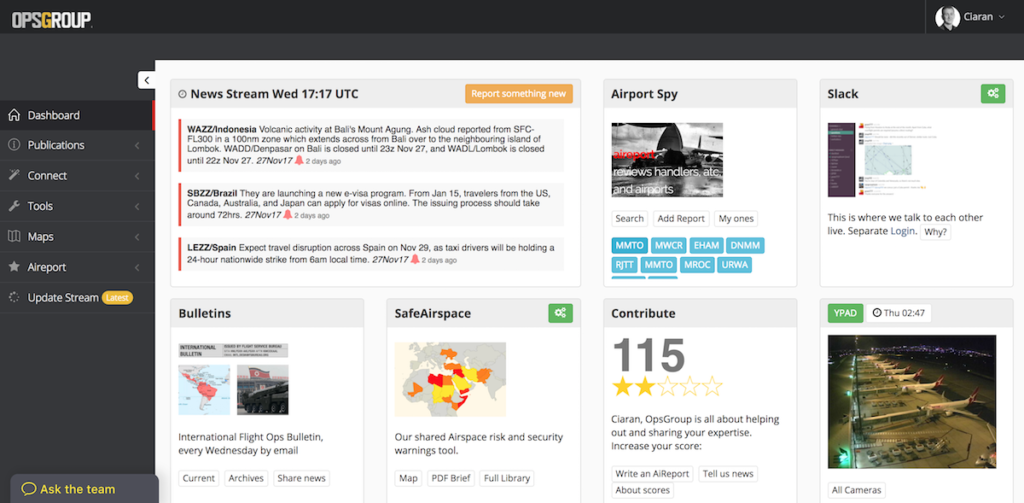The height and width of the screenshot is (503, 1024).
Task: Click the Aireport star icon
Action: click(14, 267)
